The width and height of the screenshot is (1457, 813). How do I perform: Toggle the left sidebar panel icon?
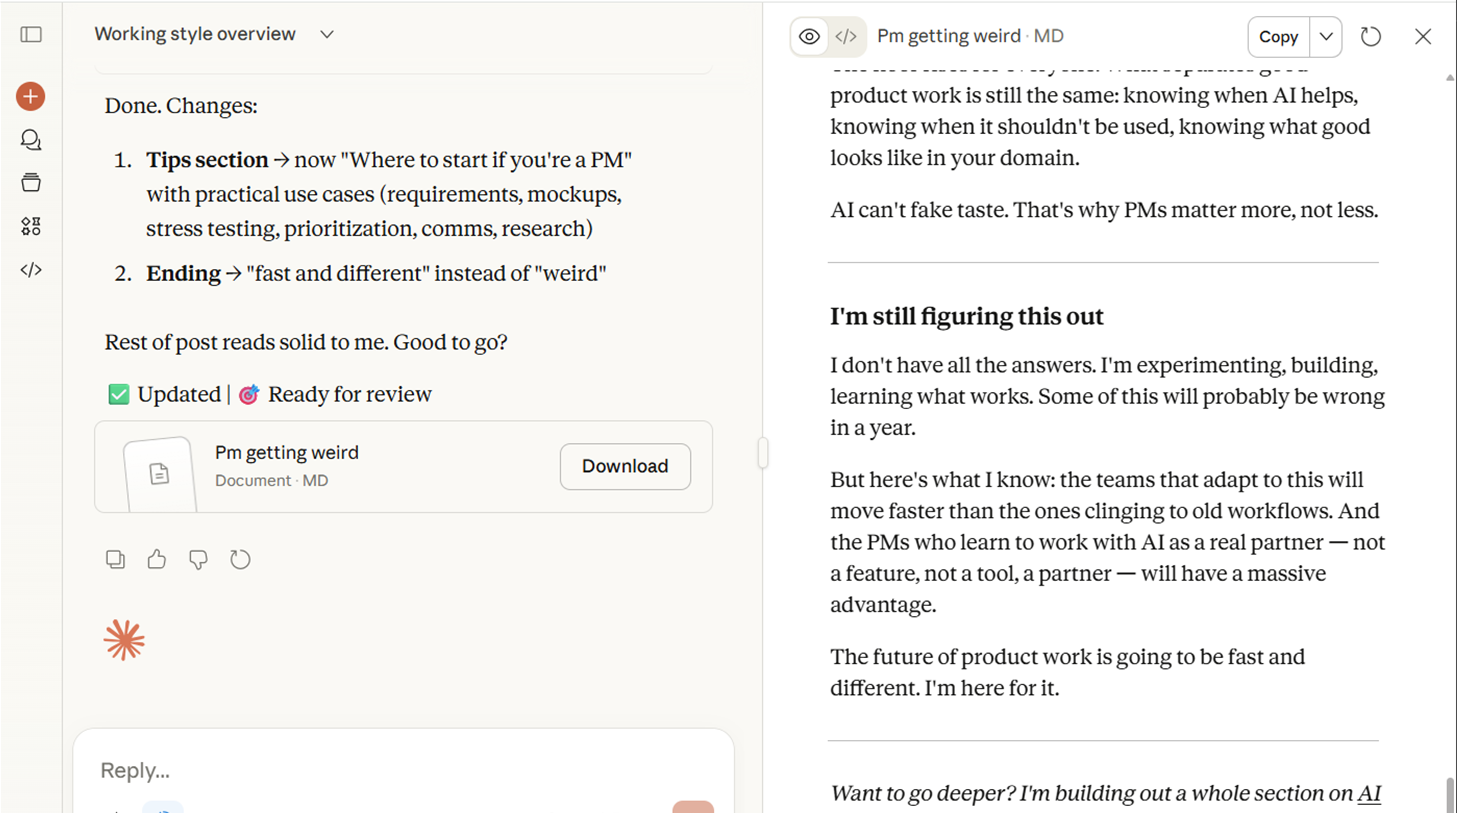pyautogui.click(x=31, y=35)
